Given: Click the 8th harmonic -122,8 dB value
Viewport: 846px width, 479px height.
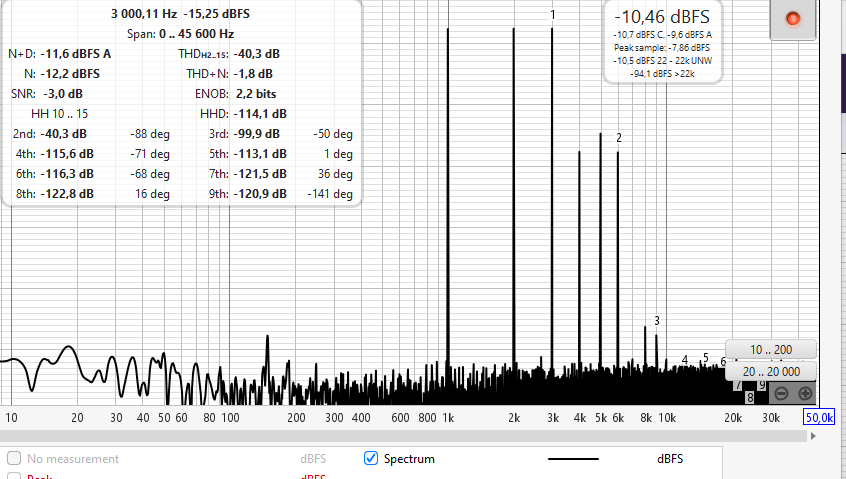Looking at the screenshot, I should [x=67, y=194].
